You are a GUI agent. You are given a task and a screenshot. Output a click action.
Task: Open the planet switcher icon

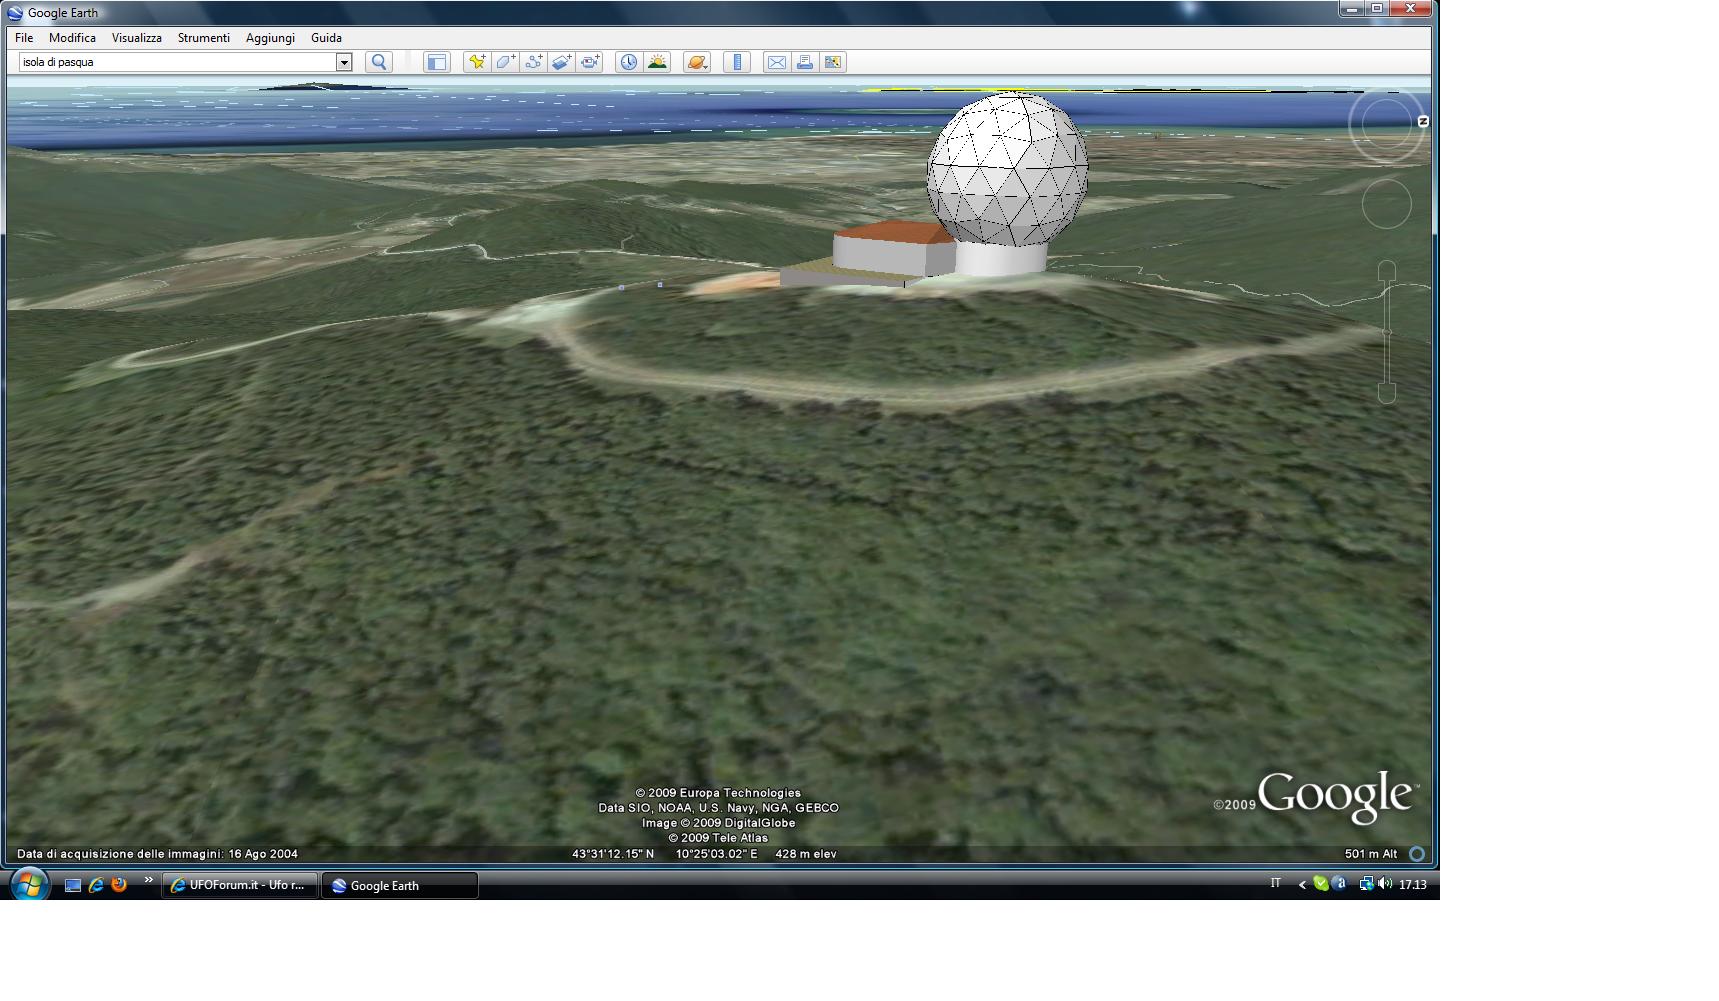[x=697, y=62]
